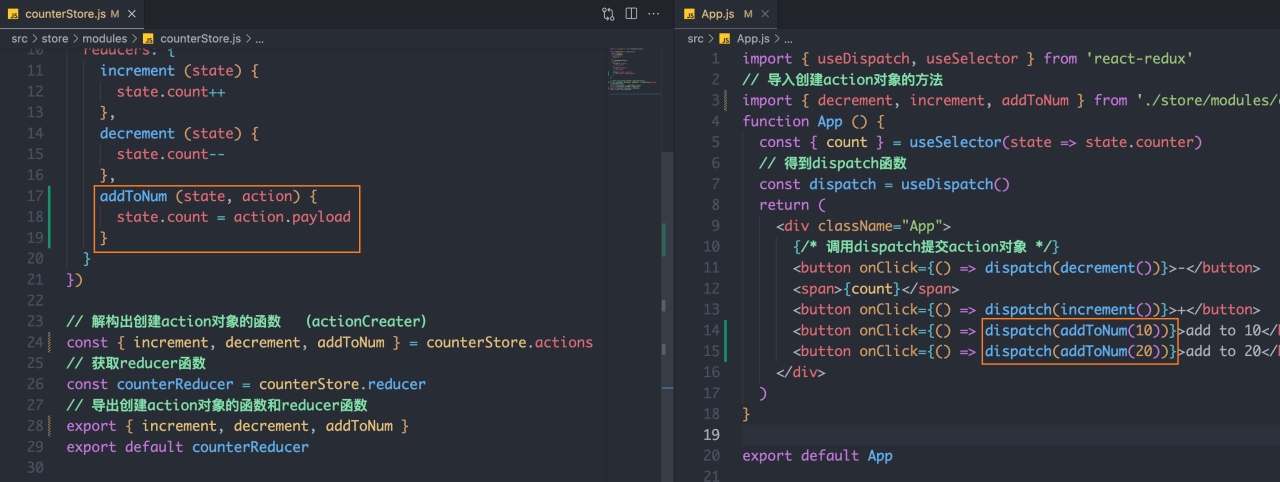Click line number 17 in counterStore.js
This screenshot has width=1280, height=482.
(x=35, y=196)
